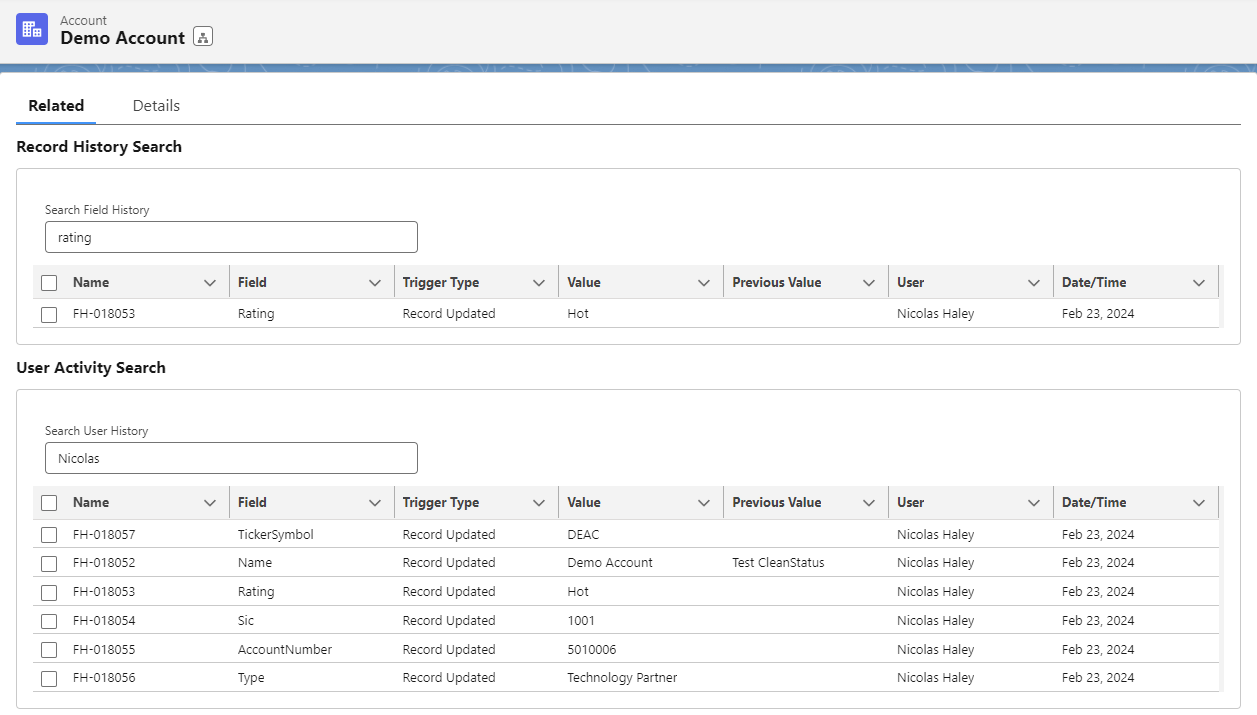This screenshot has width=1257, height=715.
Task: Click Nicolas Haley in Record History Search row
Action: tap(935, 314)
